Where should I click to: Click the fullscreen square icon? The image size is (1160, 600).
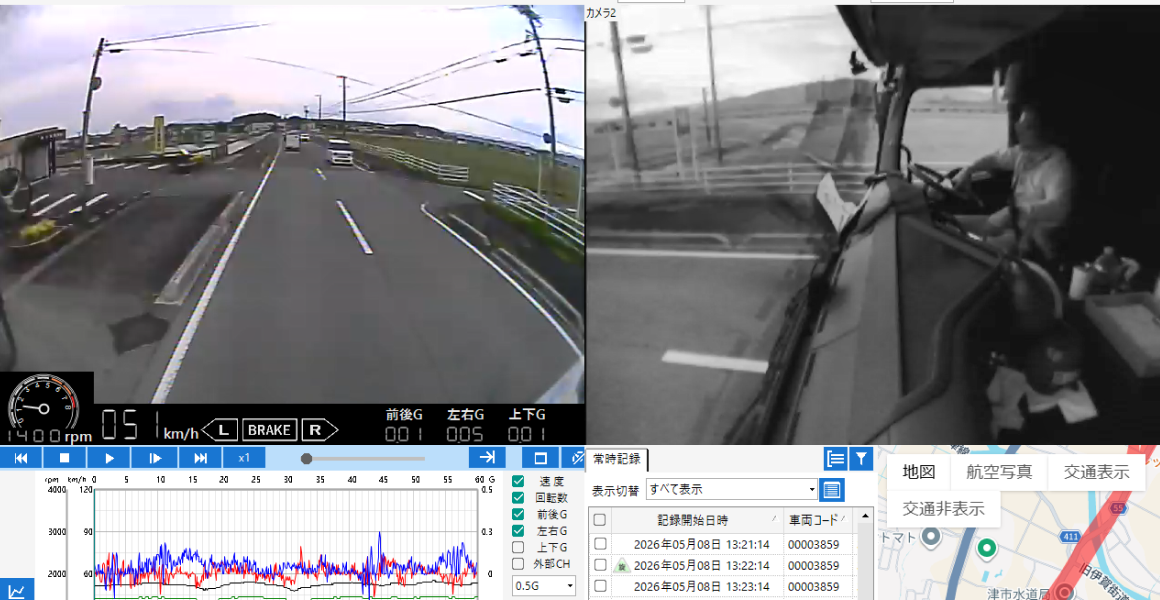(541, 458)
